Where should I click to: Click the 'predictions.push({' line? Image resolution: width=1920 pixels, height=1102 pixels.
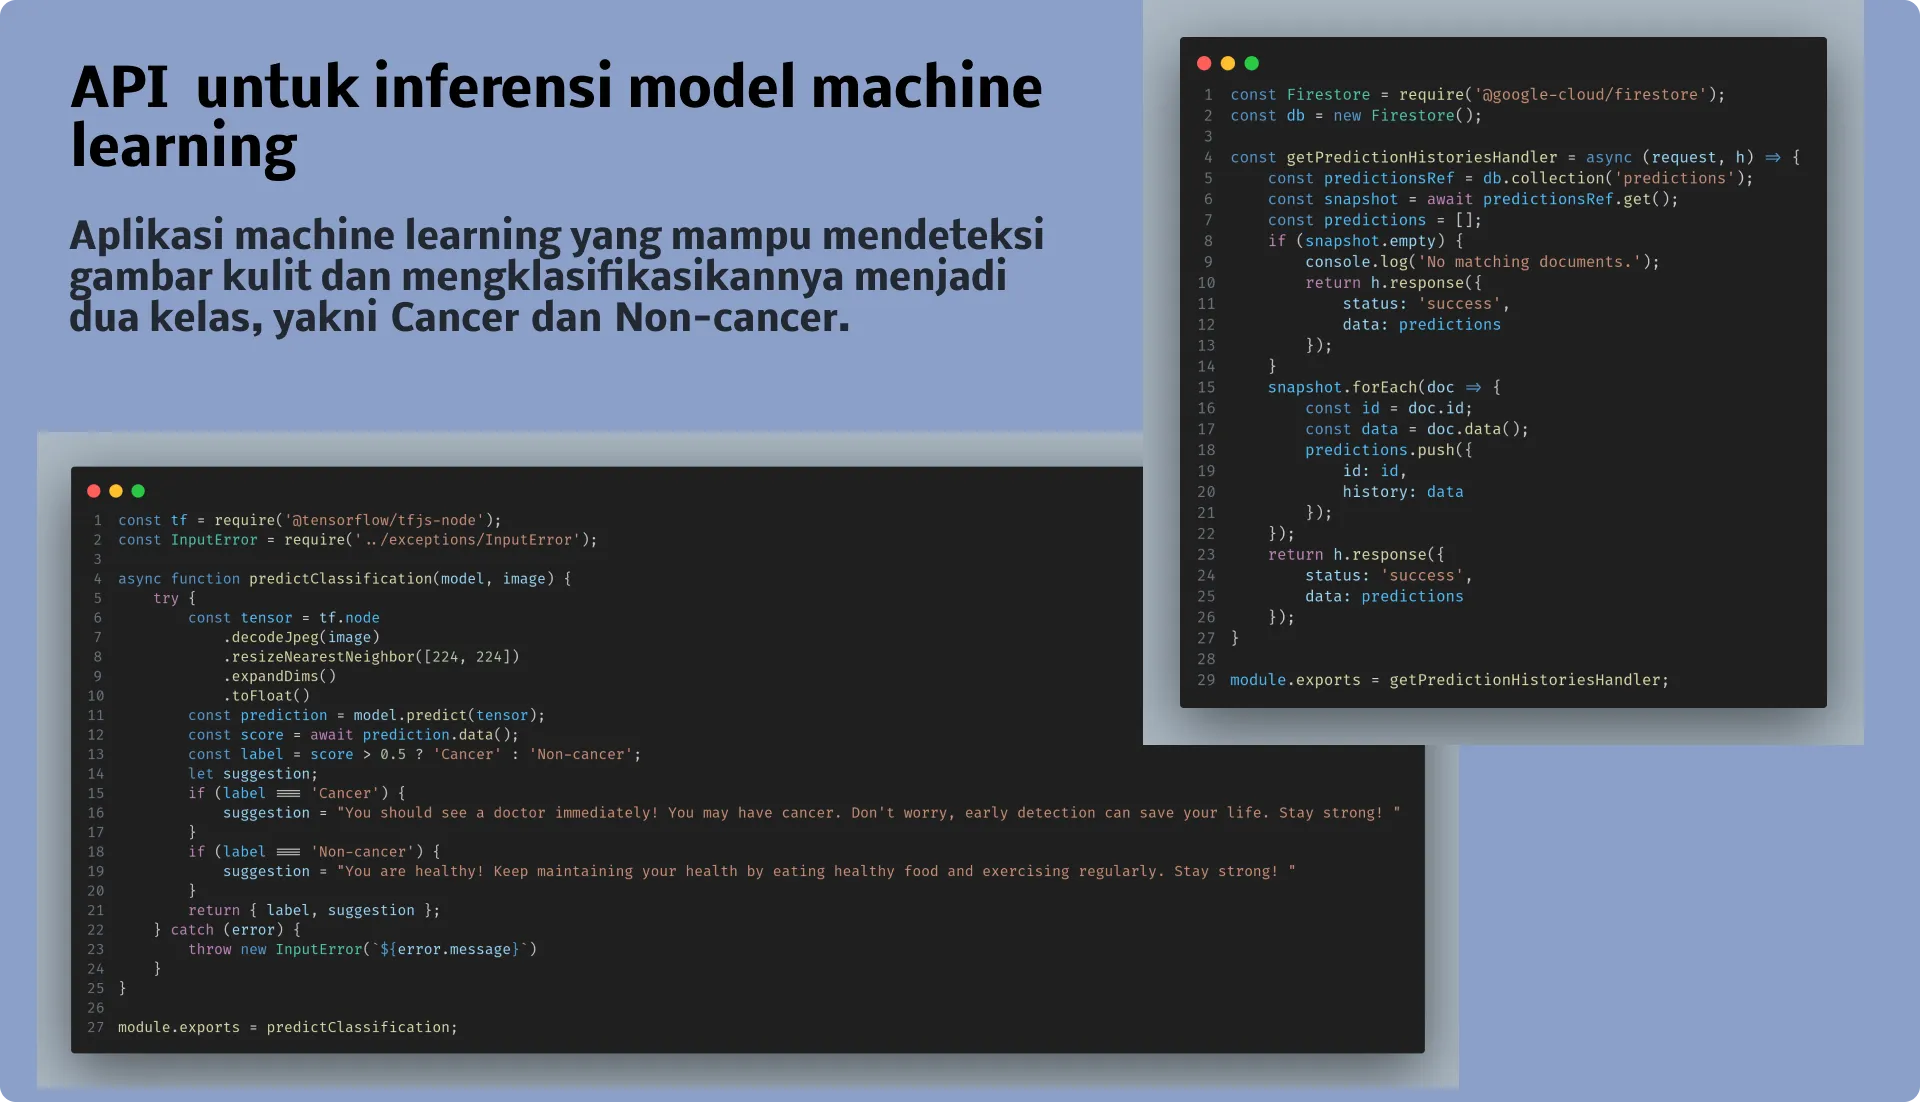point(1388,450)
